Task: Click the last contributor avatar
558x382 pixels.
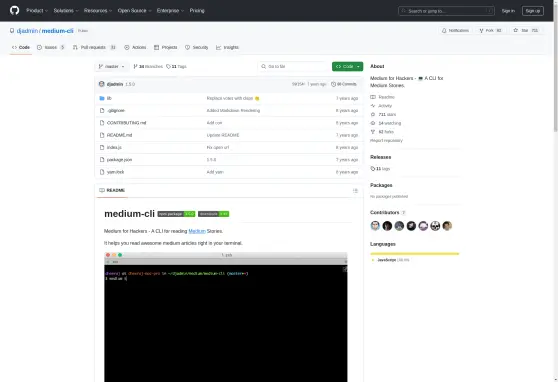Action: 447,226
